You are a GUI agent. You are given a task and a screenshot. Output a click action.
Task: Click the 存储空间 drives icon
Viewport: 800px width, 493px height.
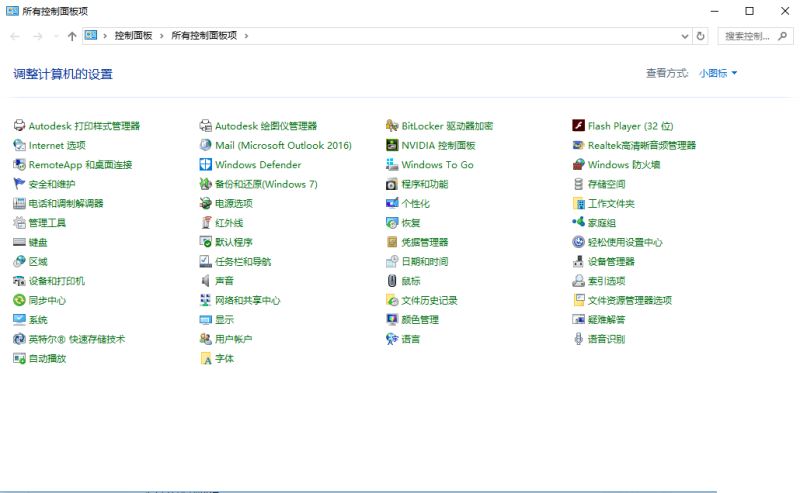578,184
